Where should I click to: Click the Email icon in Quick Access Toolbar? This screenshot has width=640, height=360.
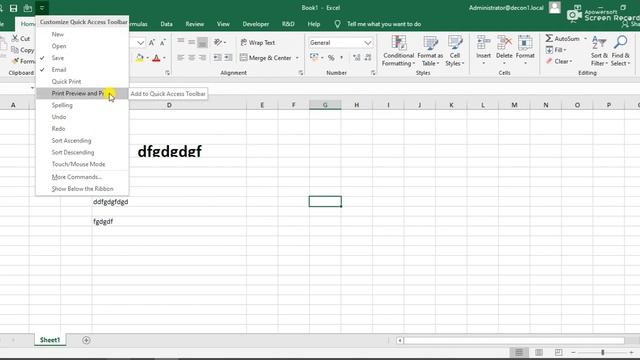[x=28, y=8]
